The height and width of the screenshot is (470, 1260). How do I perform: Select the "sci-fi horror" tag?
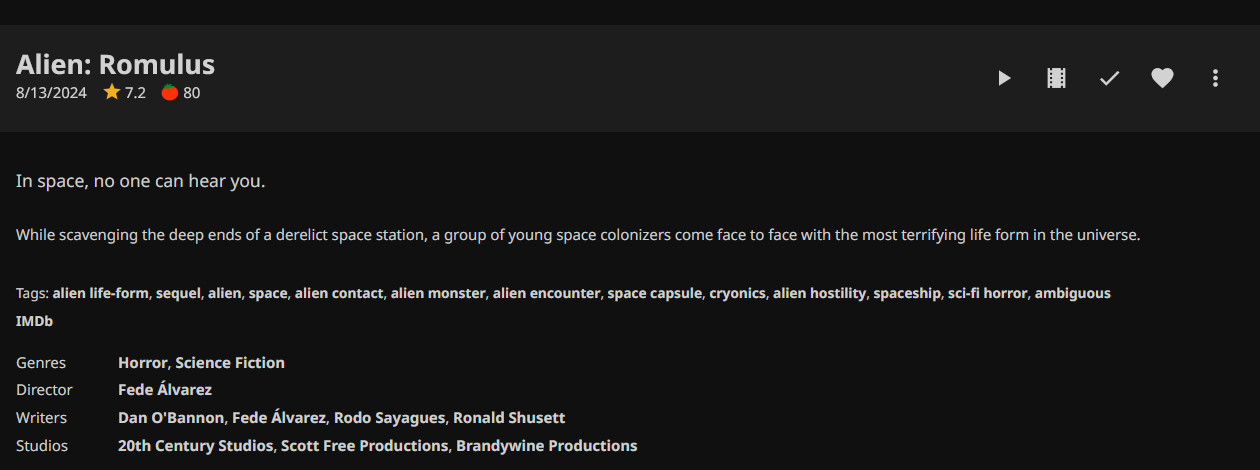(987, 293)
